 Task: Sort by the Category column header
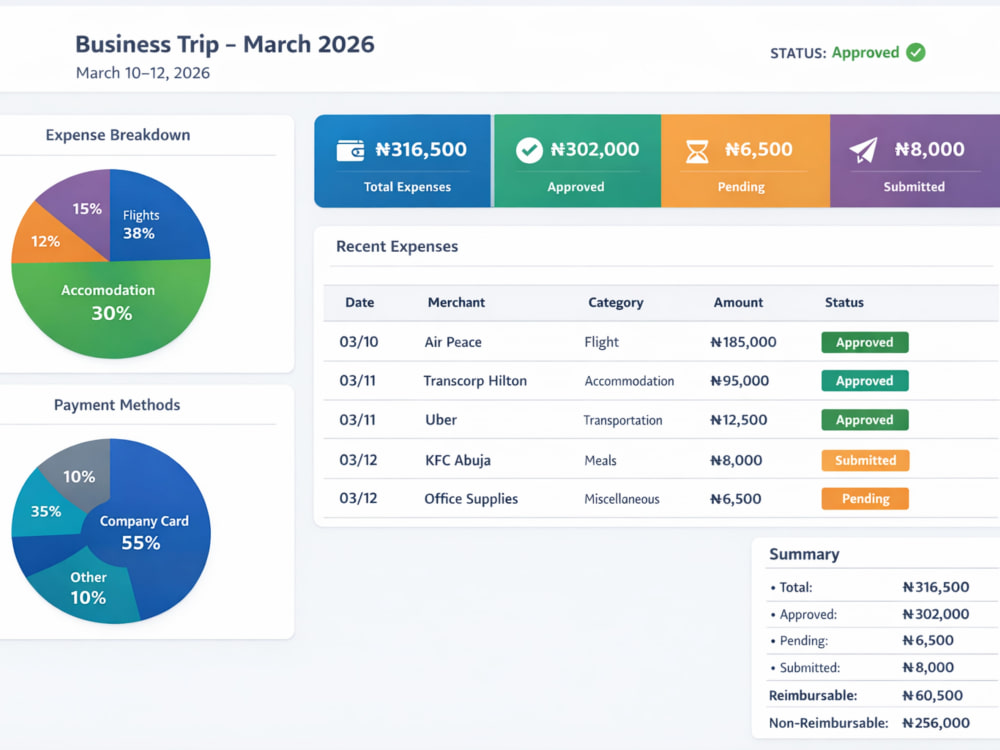615,303
